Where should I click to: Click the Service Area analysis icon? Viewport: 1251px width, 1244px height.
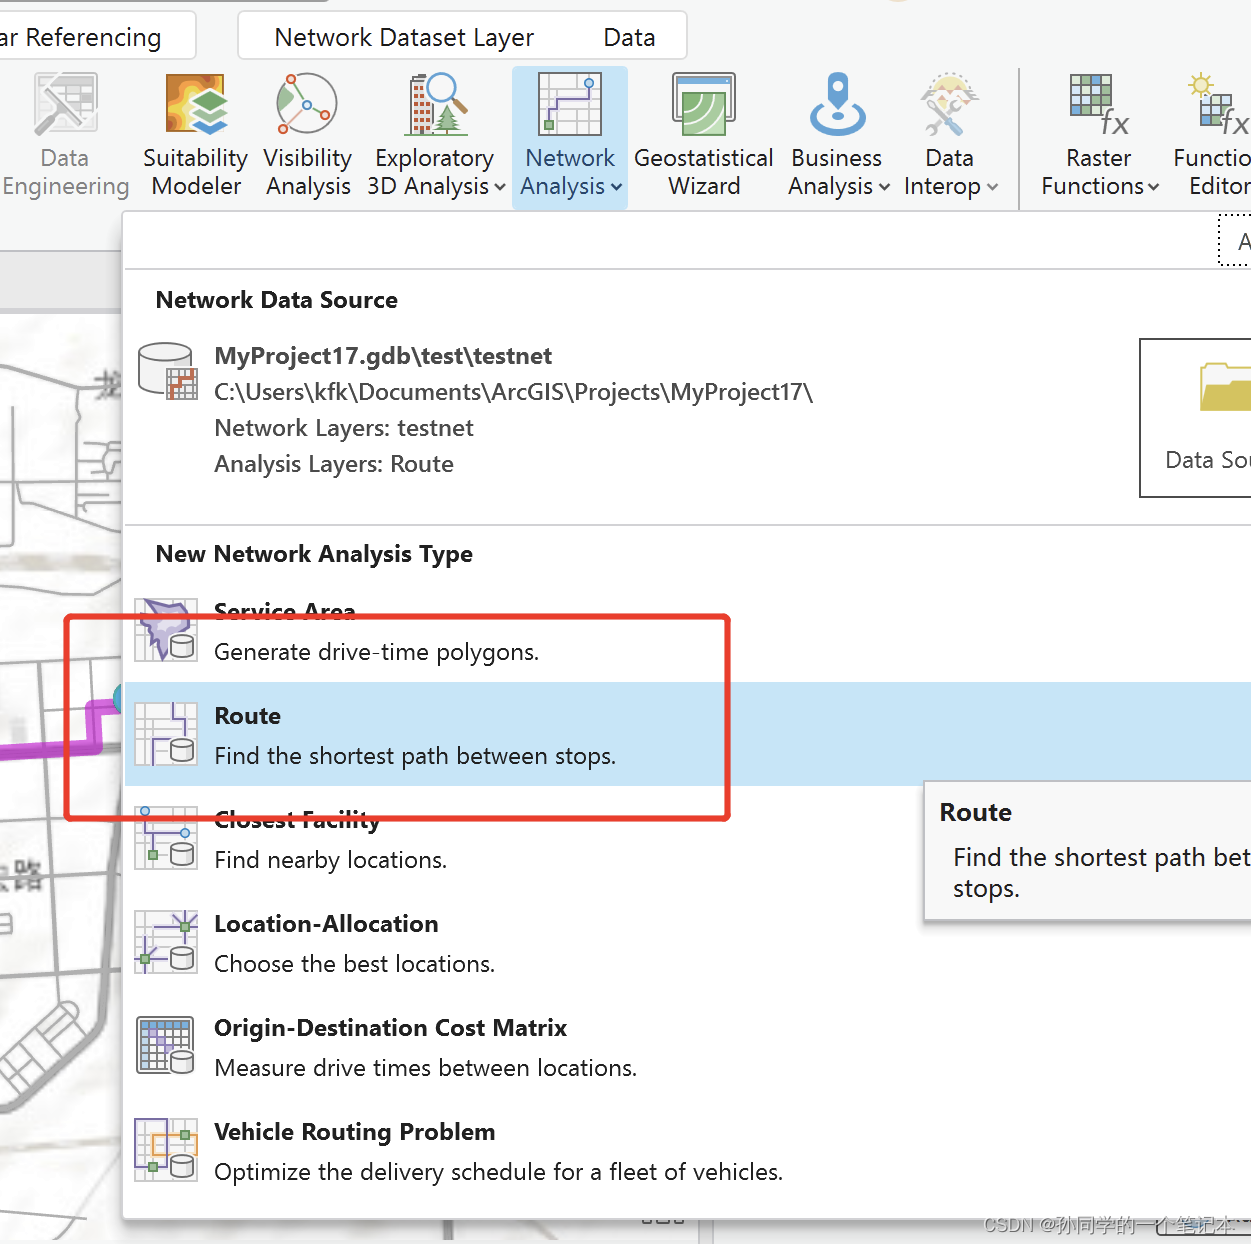(x=166, y=630)
